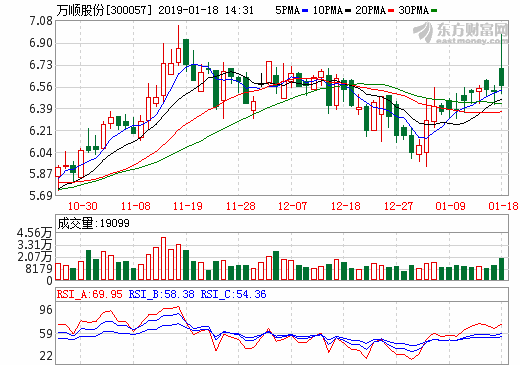
Task: Click the 12-07 date label
Action: click(x=292, y=206)
